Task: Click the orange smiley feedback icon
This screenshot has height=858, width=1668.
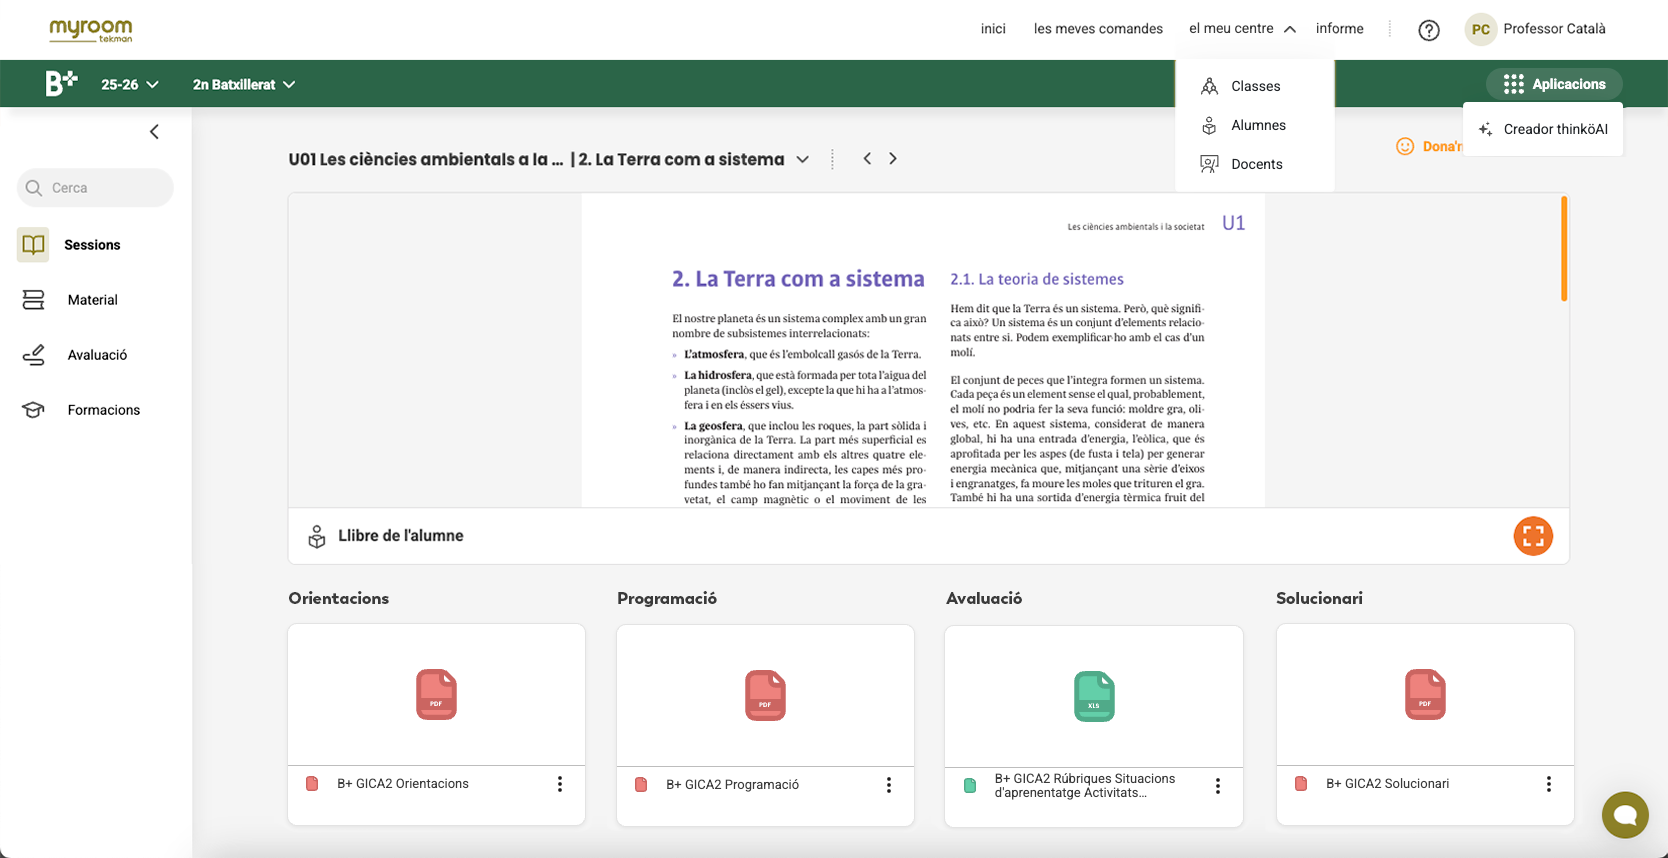Action: click(1405, 147)
